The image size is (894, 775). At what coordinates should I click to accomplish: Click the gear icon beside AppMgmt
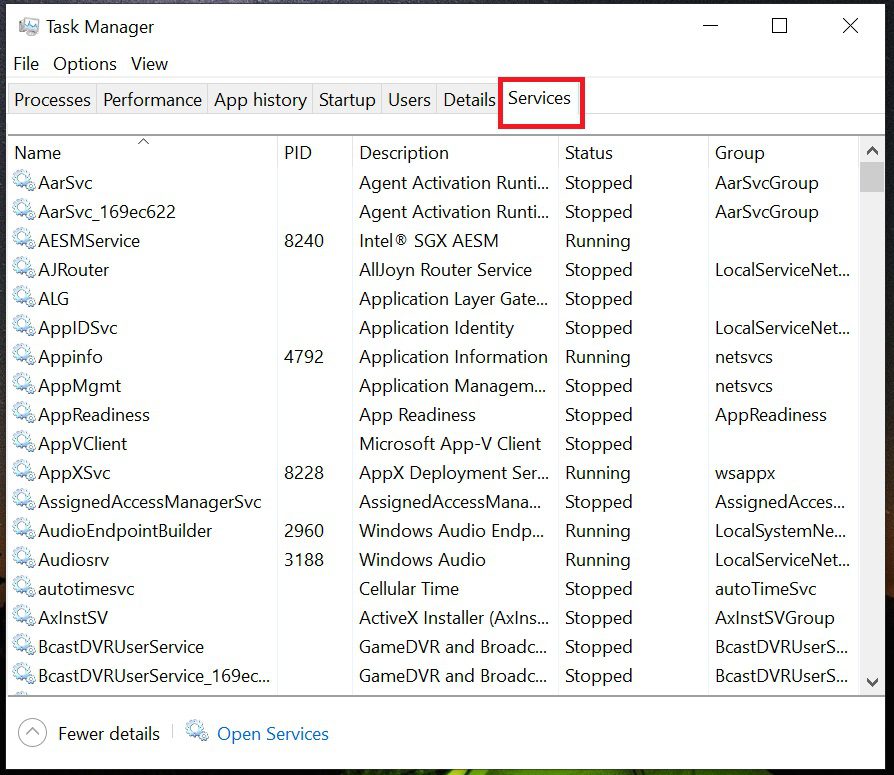click(24, 385)
